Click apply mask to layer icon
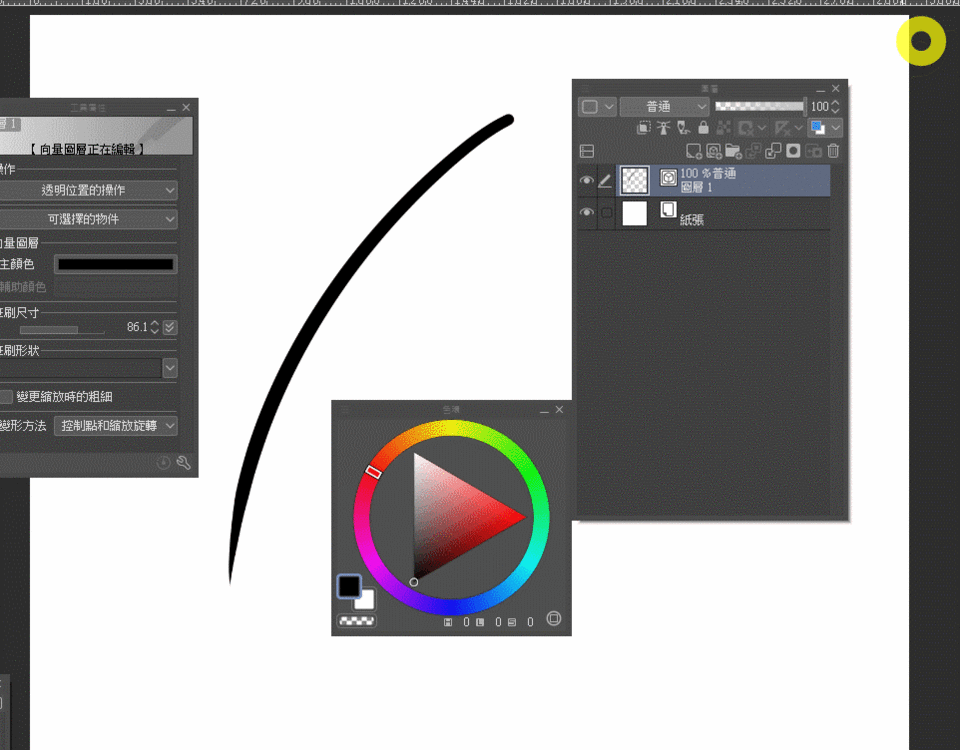 point(813,151)
